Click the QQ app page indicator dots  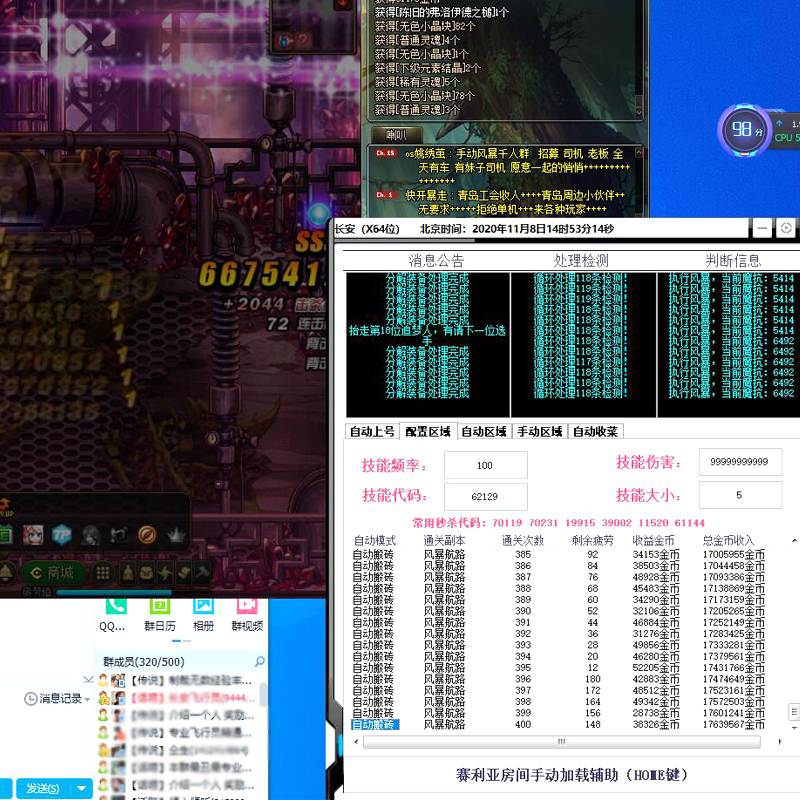pos(182,641)
